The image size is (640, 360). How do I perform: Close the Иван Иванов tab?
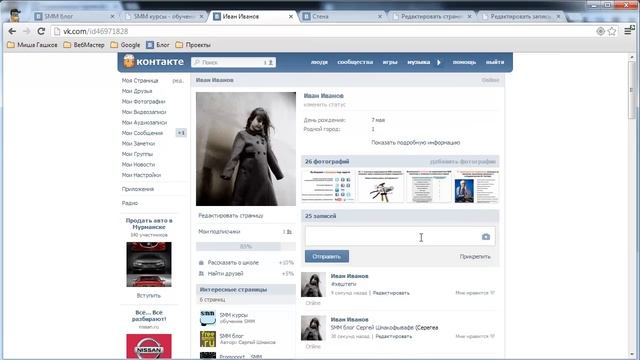pyautogui.click(x=291, y=16)
